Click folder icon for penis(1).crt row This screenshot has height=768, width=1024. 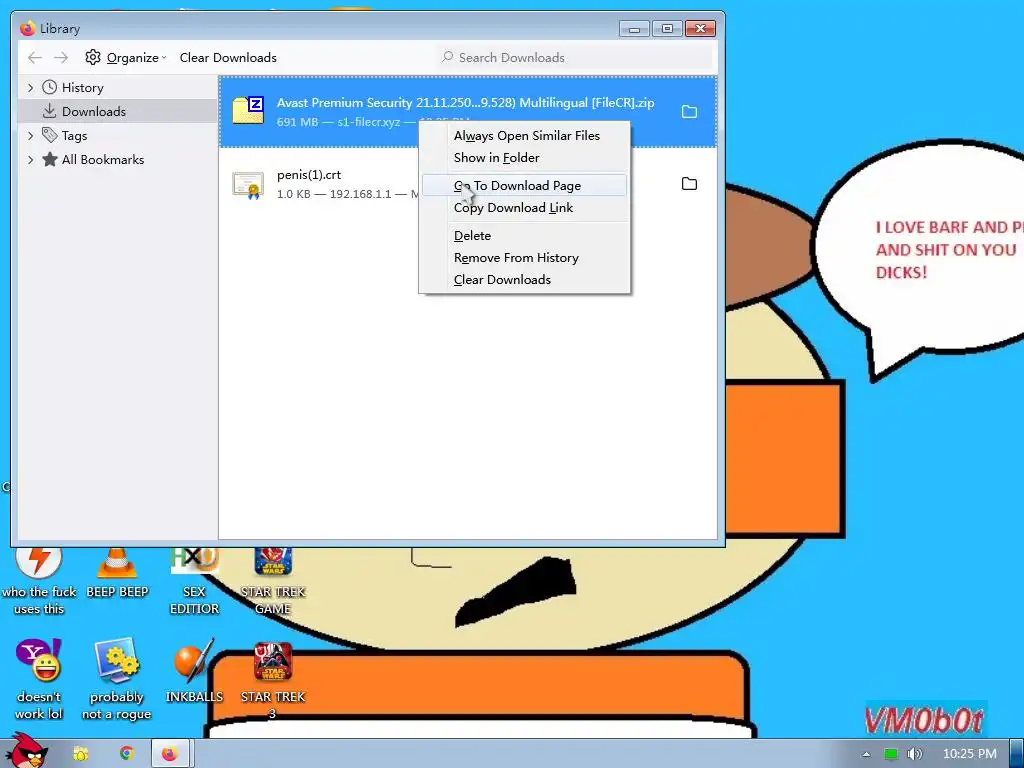(x=689, y=184)
